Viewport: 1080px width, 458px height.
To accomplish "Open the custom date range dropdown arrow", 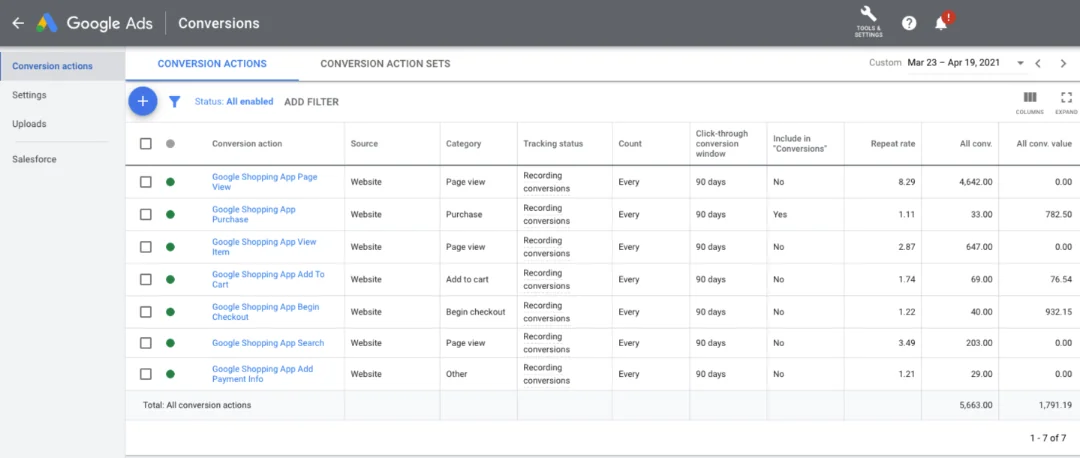I will tap(1020, 63).
